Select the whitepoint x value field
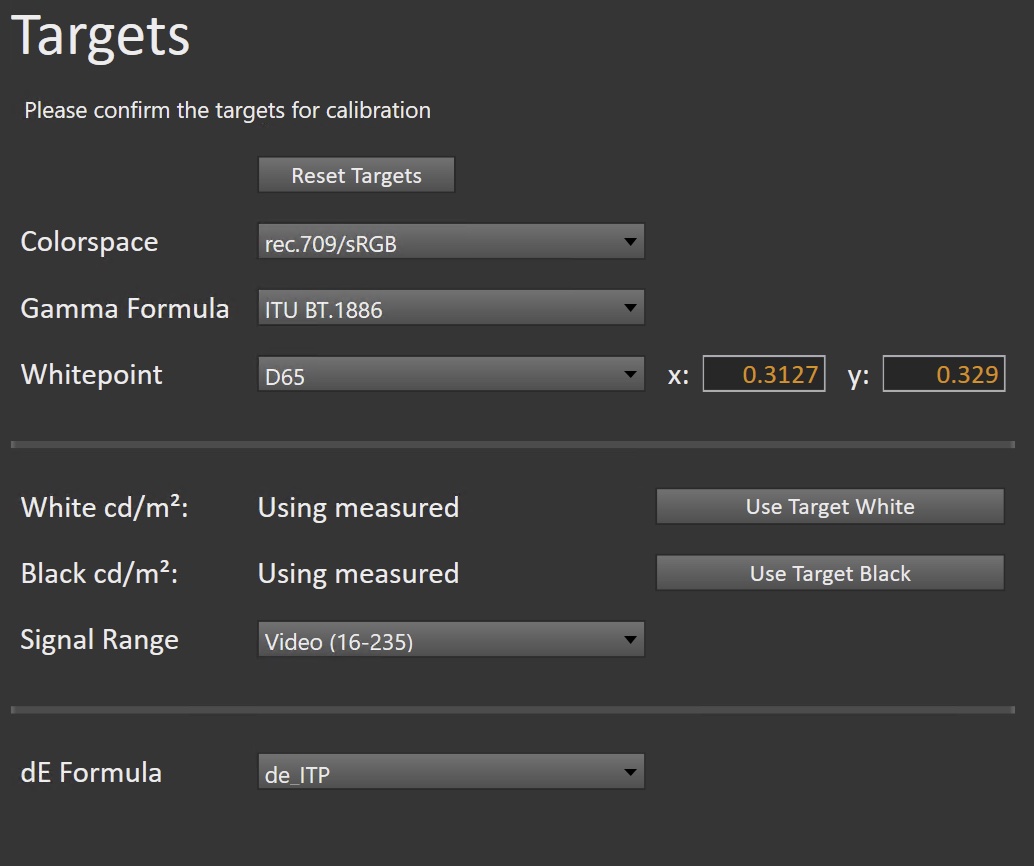1034x866 pixels. pos(764,374)
